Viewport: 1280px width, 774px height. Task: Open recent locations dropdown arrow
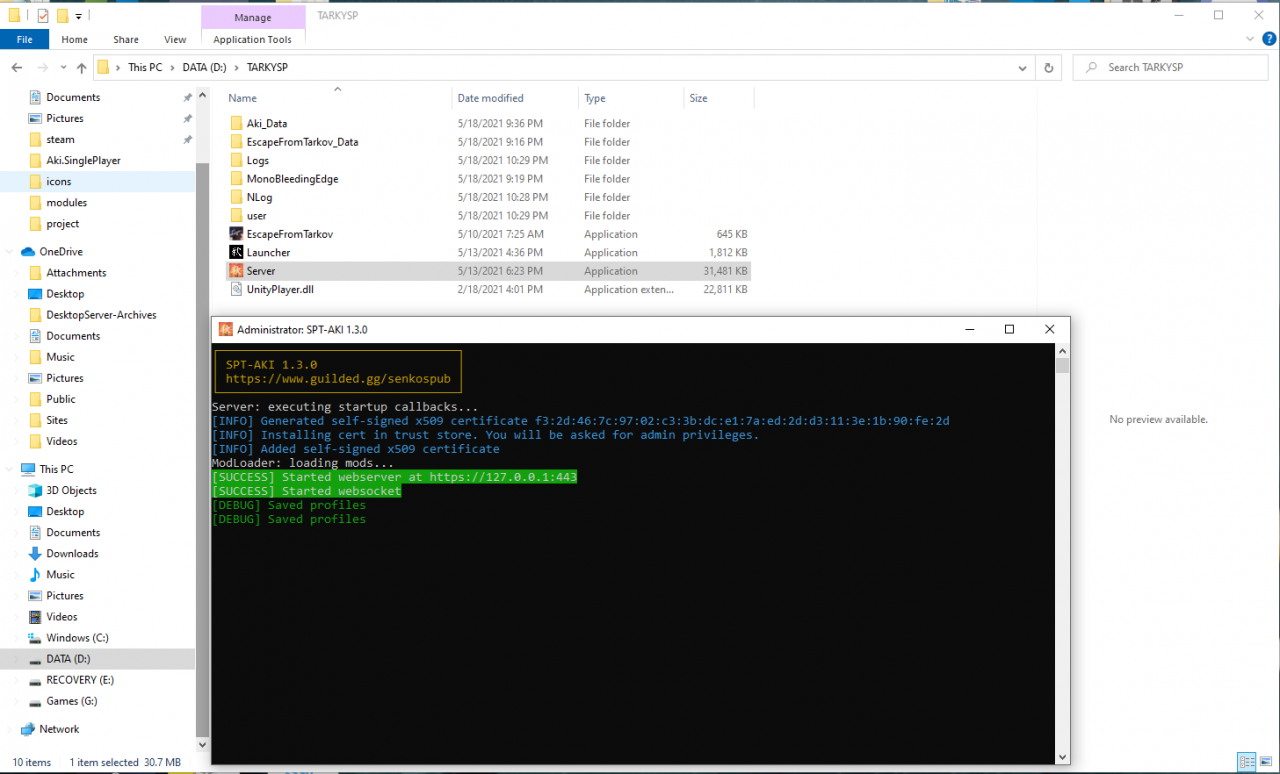pyautogui.click(x=63, y=68)
